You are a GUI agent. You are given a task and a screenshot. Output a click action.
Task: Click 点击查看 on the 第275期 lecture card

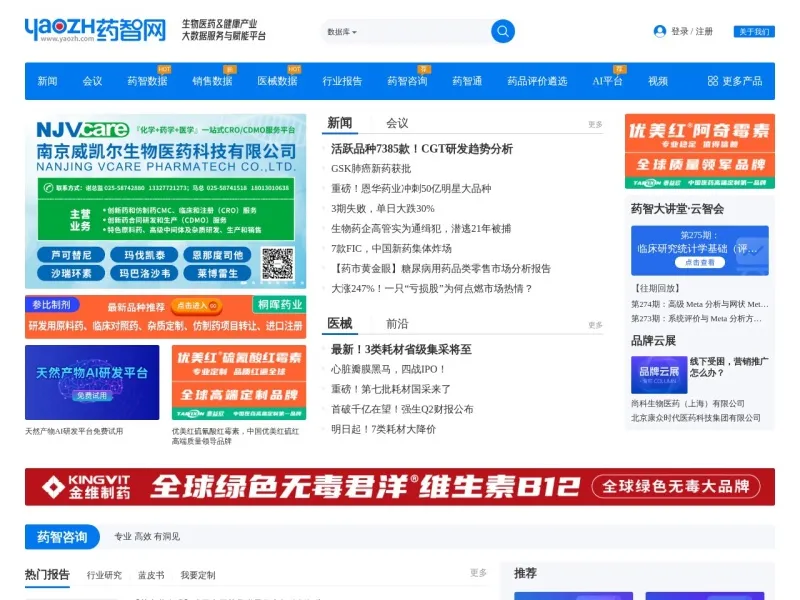pyautogui.click(x=699, y=262)
